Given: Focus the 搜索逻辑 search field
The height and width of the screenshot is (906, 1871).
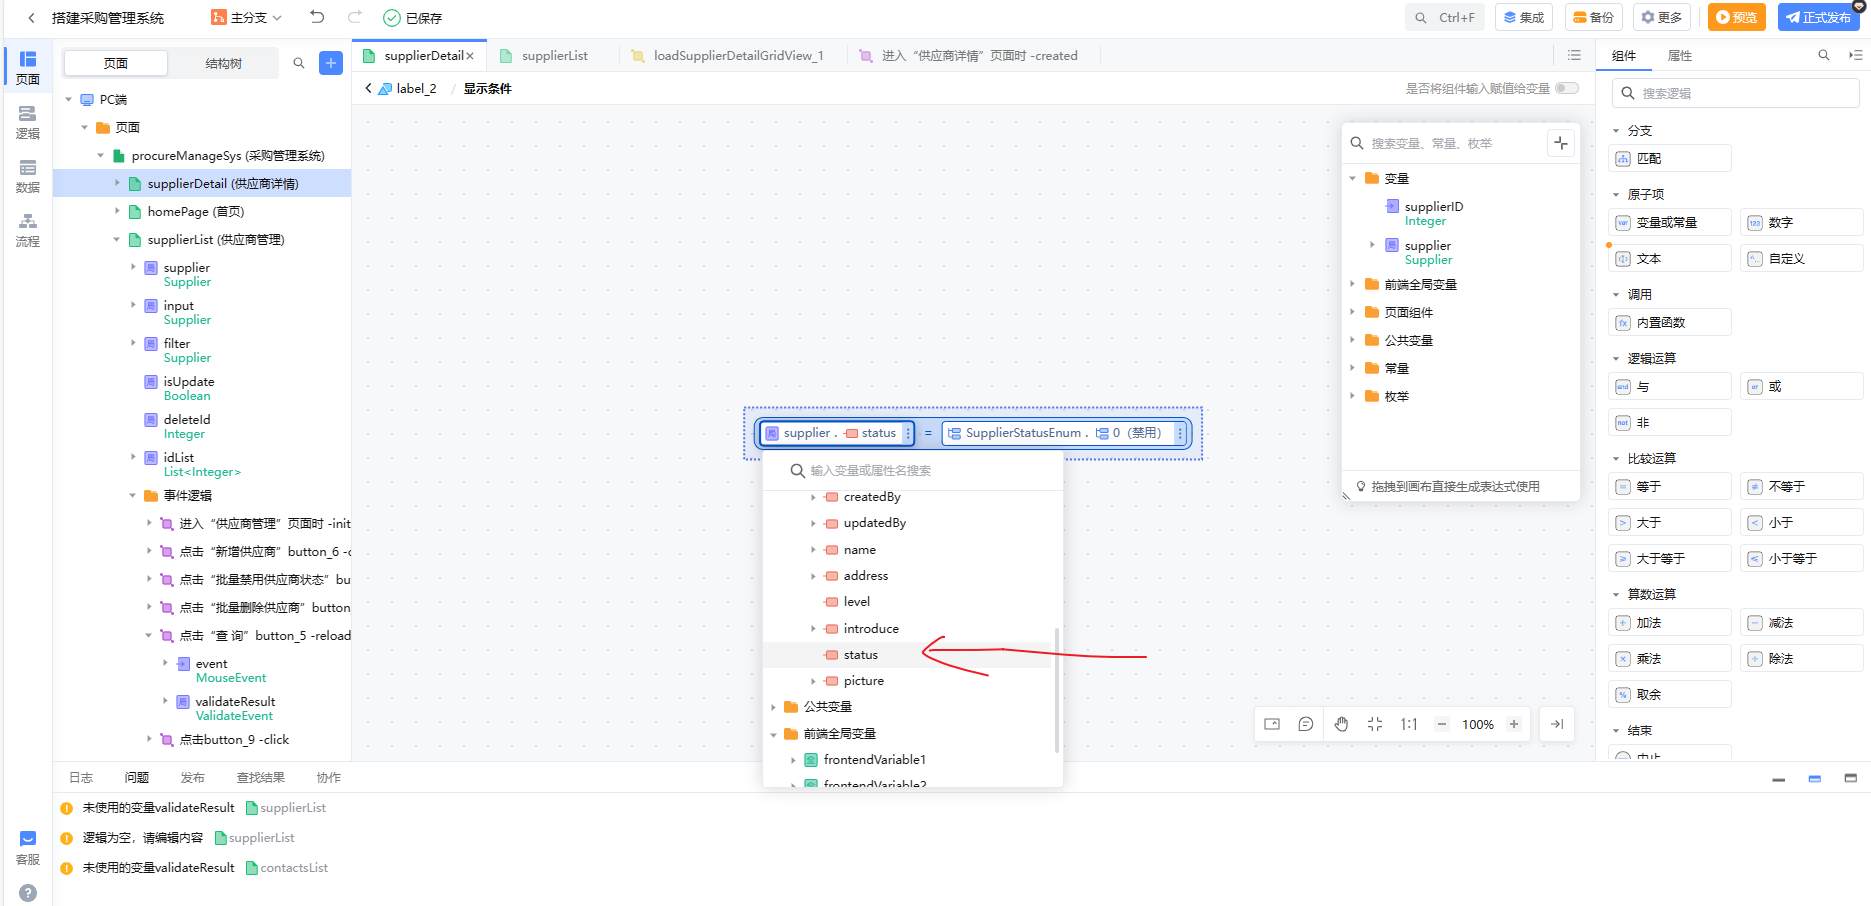Looking at the screenshot, I should point(1735,93).
